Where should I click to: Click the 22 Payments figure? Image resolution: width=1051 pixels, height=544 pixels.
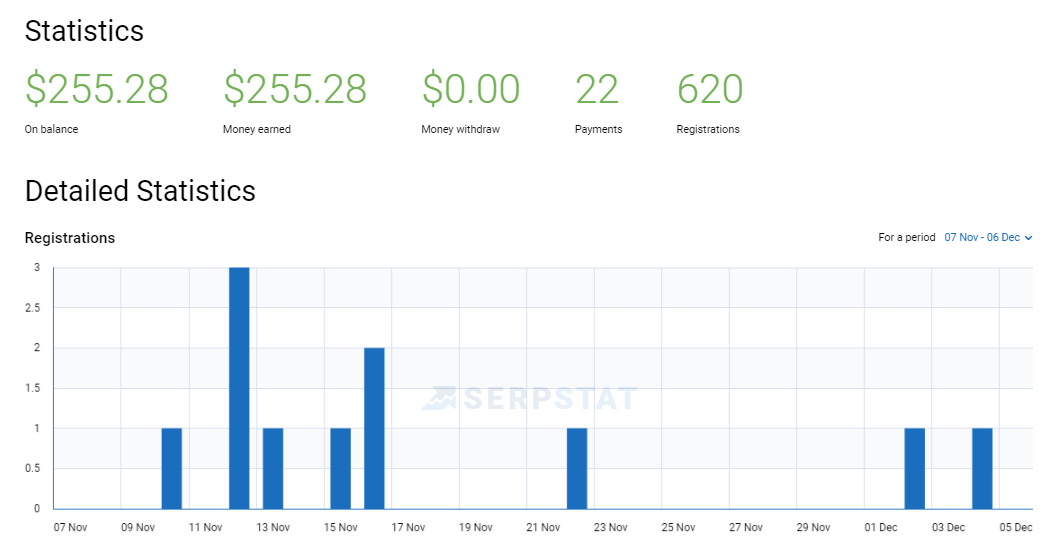click(597, 89)
